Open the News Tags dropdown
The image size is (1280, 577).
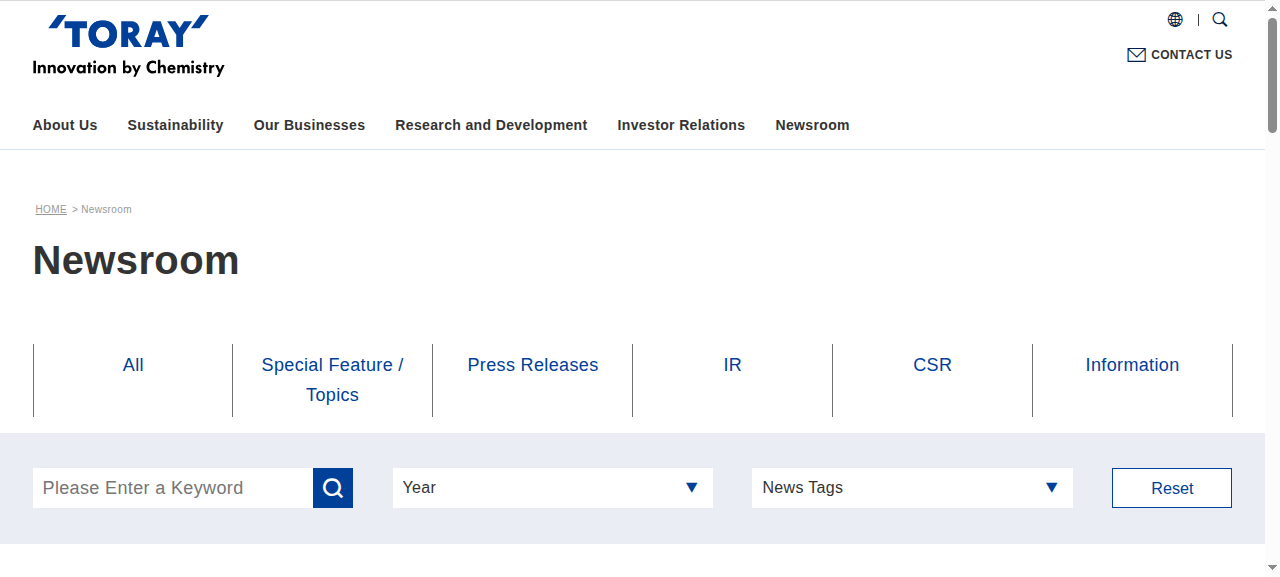pyautogui.click(x=912, y=488)
